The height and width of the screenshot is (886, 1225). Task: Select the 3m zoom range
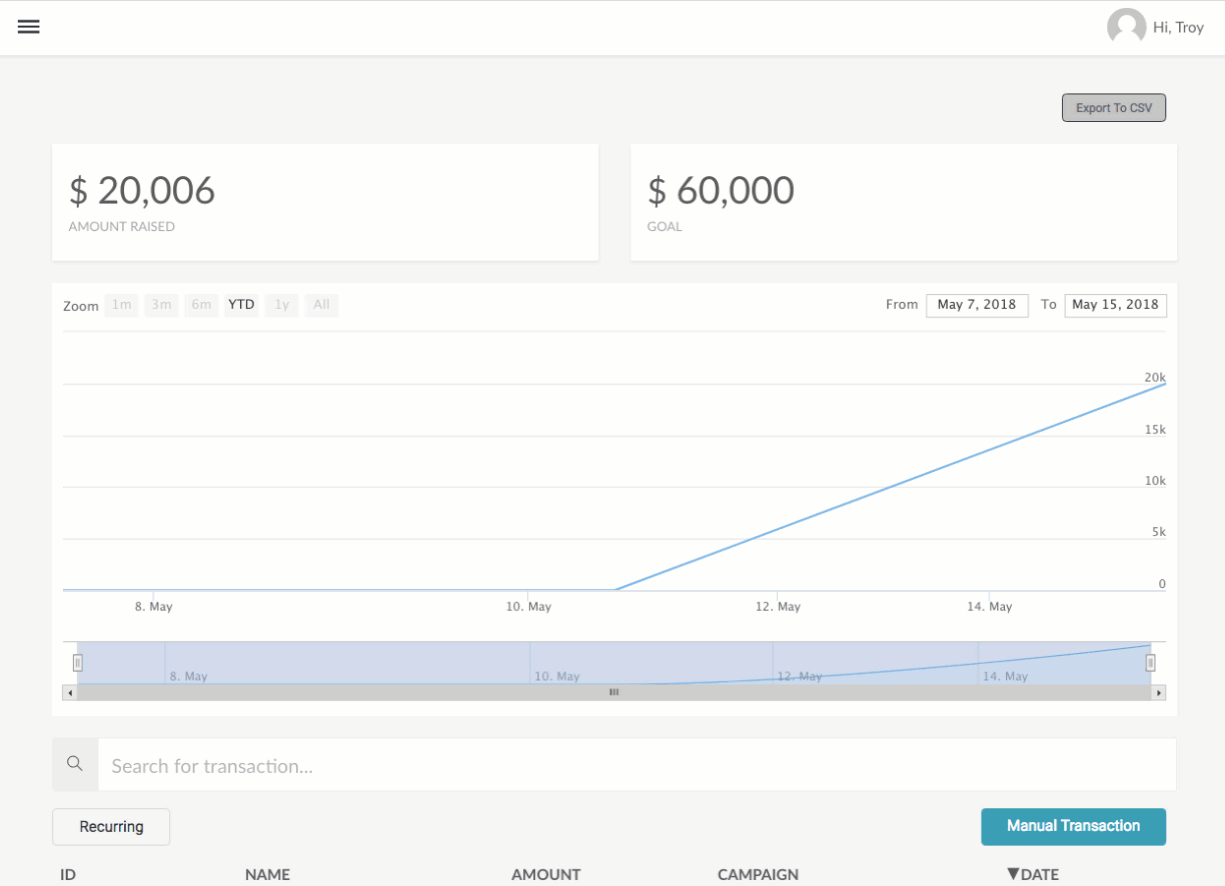161,305
